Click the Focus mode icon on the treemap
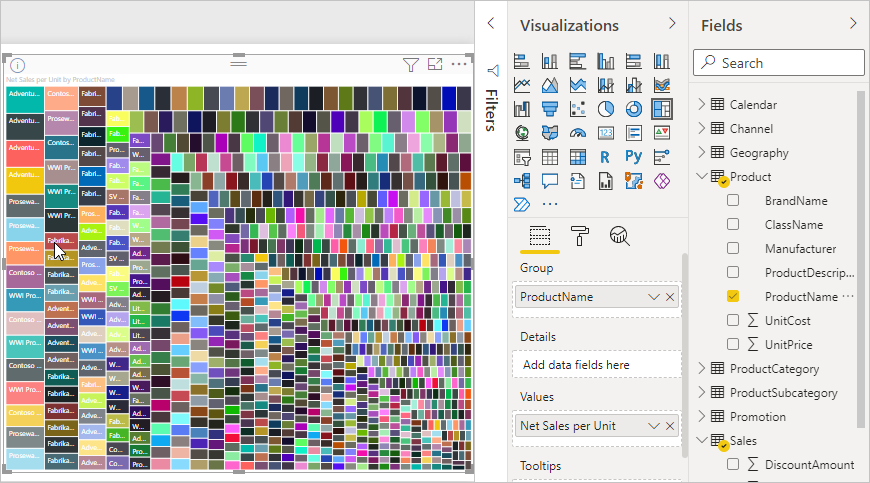The height and width of the screenshot is (483, 870). point(435,65)
